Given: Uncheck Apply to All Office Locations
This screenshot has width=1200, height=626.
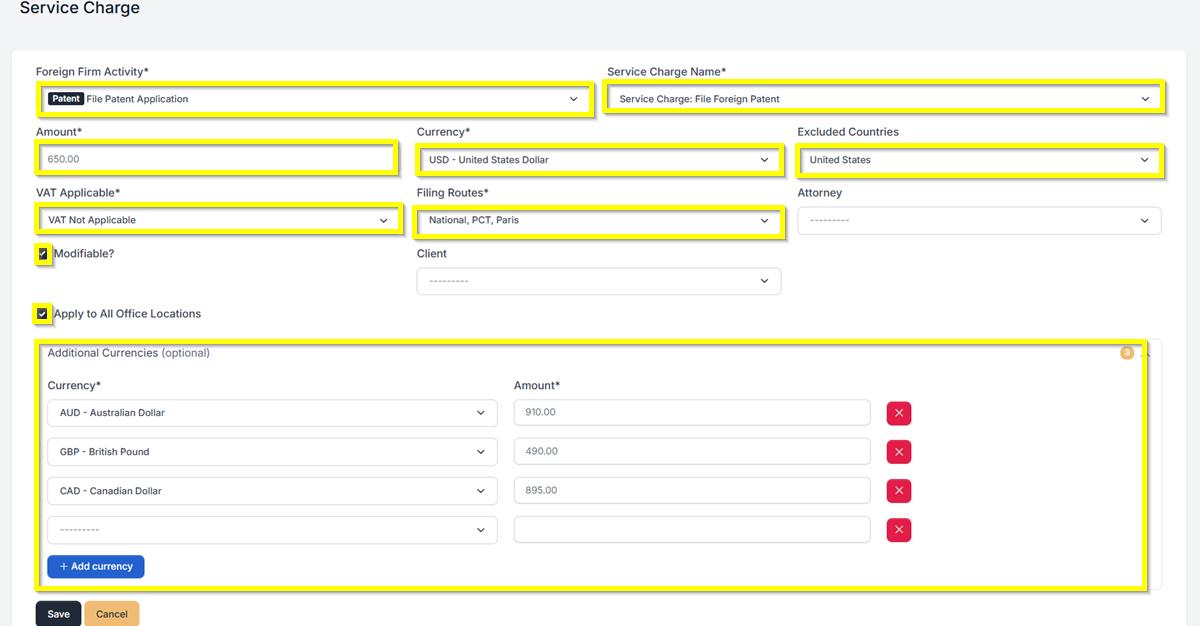Looking at the screenshot, I should [x=42, y=314].
